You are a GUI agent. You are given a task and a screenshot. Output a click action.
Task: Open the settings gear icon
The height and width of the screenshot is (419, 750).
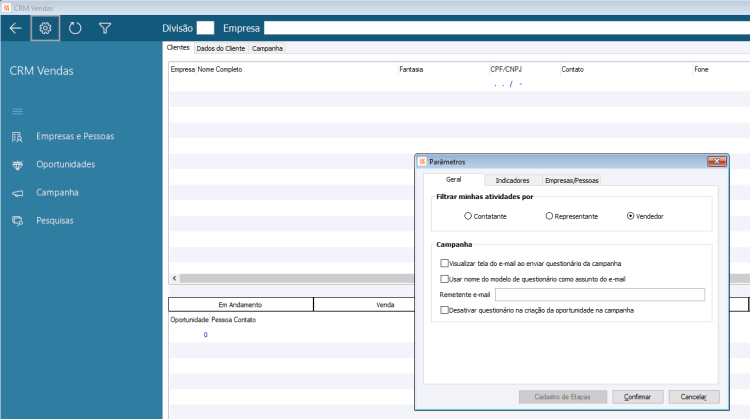click(x=45, y=28)
